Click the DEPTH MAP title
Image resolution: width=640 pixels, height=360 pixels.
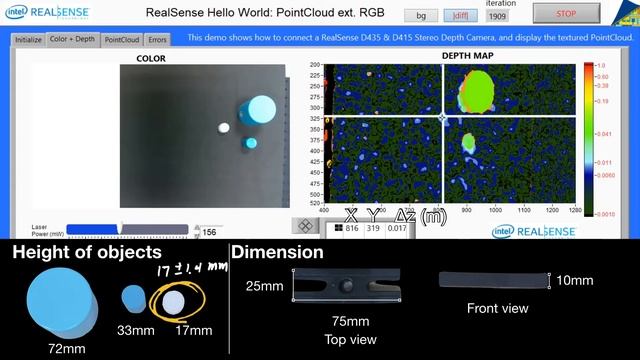click(467, 56)
